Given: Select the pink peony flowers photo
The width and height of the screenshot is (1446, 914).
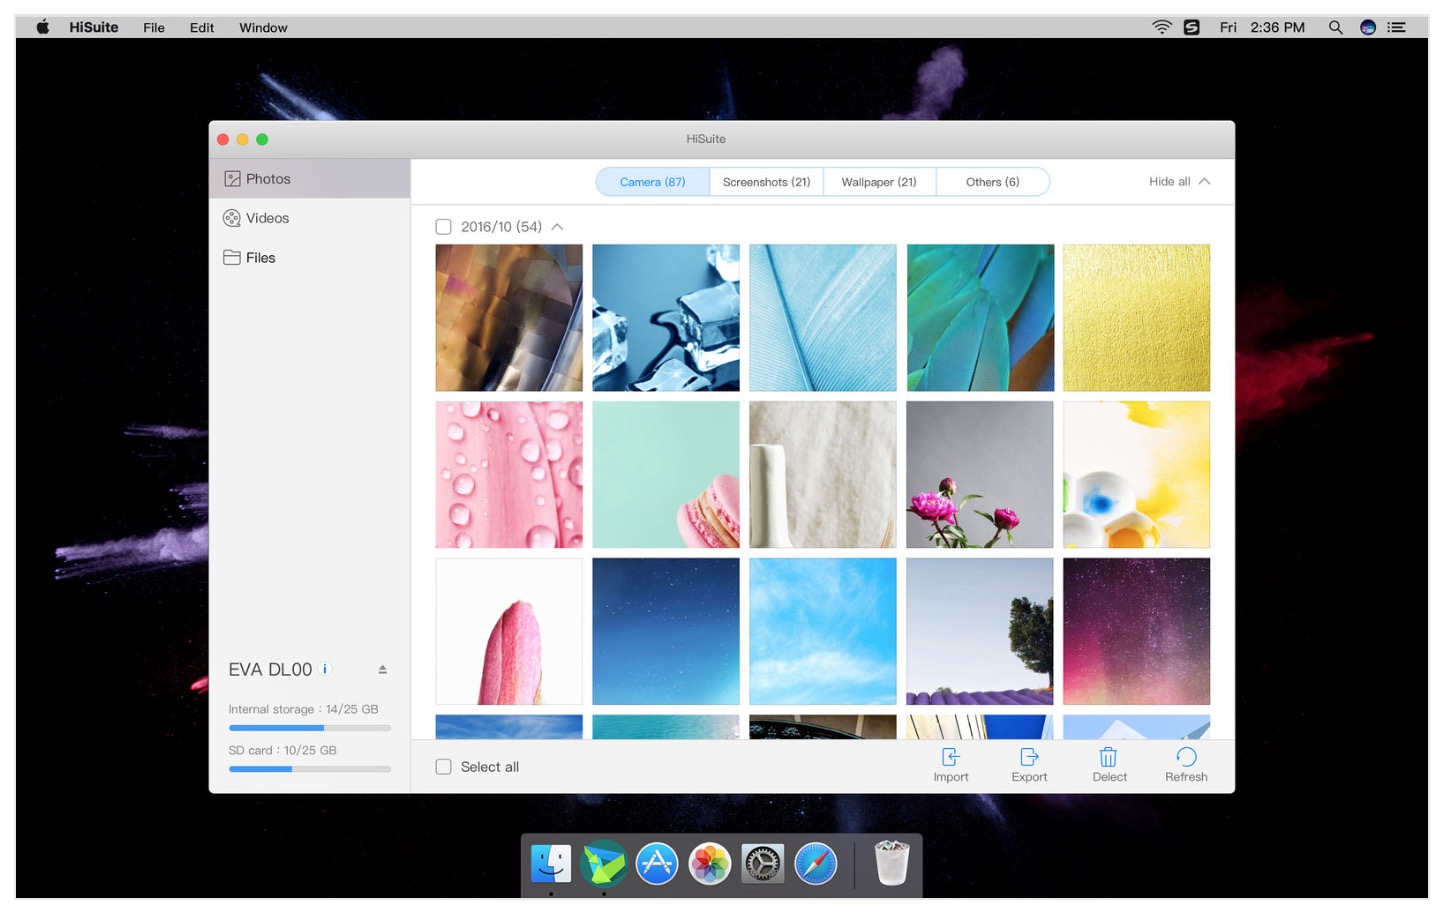Looking at the screenshot, I should coord(980,475).
